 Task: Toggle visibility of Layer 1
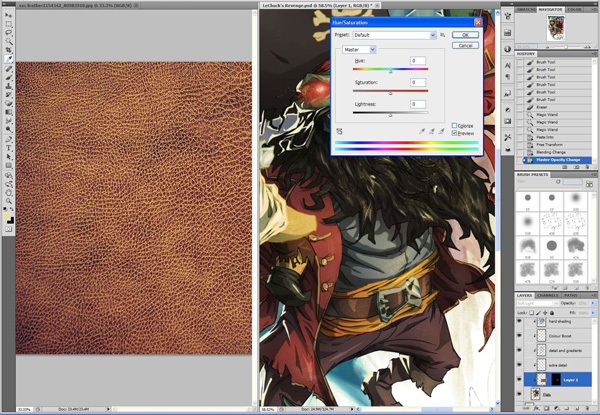pyautogui.click(x=519, y=379)
